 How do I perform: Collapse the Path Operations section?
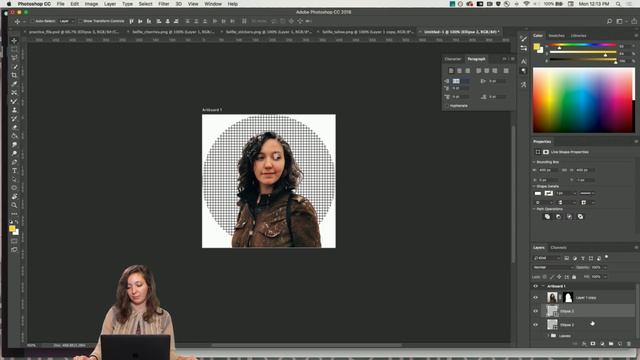pos(534,209)
